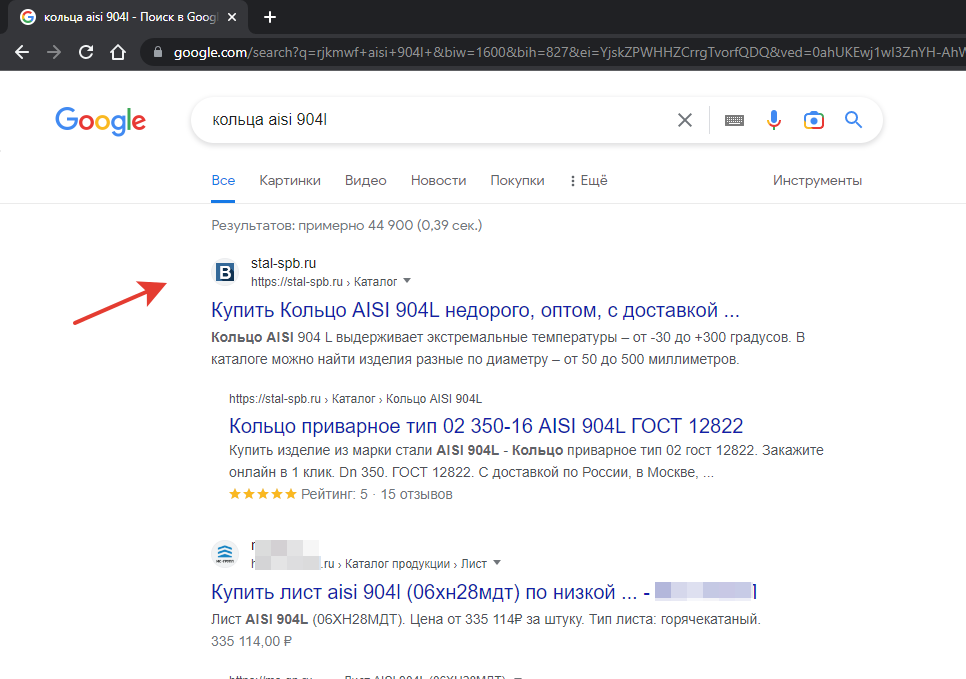Expand options arrow next to stal-spb.ru Каталог
The width and height of the screenshot is (966, 679).
click(x=407, y=281)
